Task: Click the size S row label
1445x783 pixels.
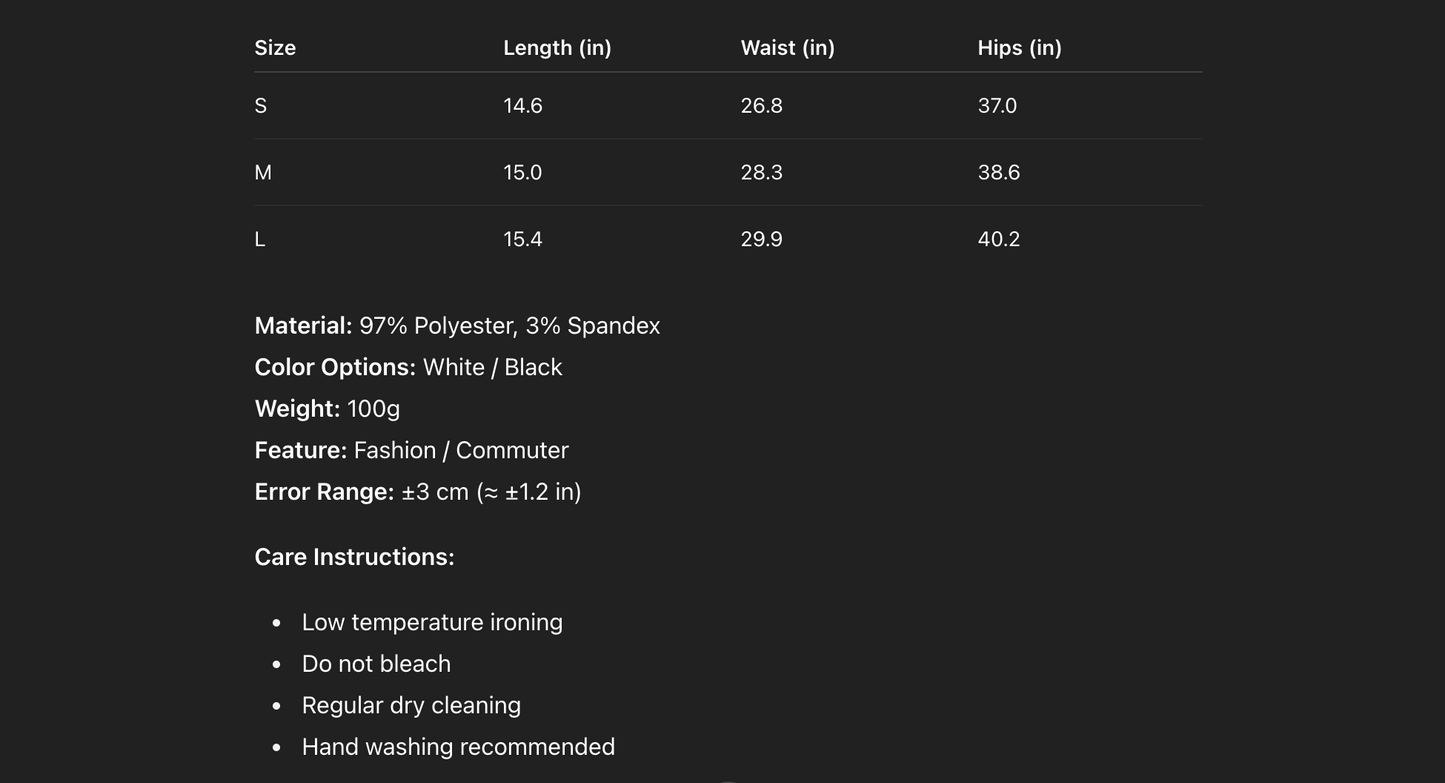Action: pos(261,106)
